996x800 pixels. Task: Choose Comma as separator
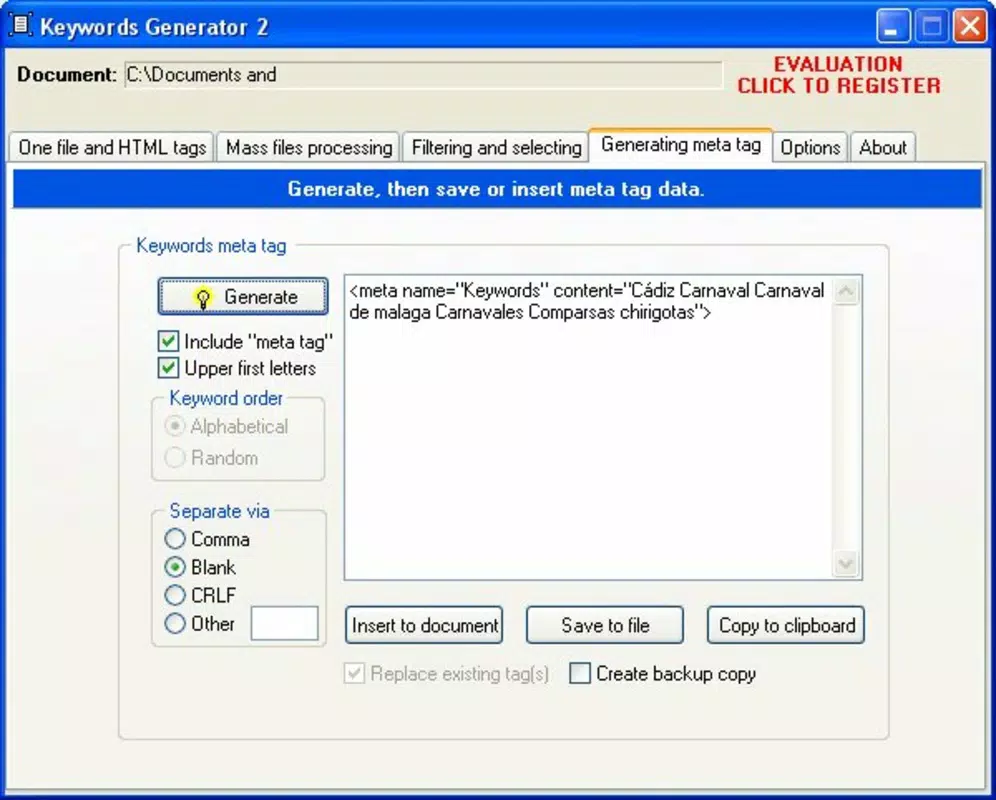point(175,539)
